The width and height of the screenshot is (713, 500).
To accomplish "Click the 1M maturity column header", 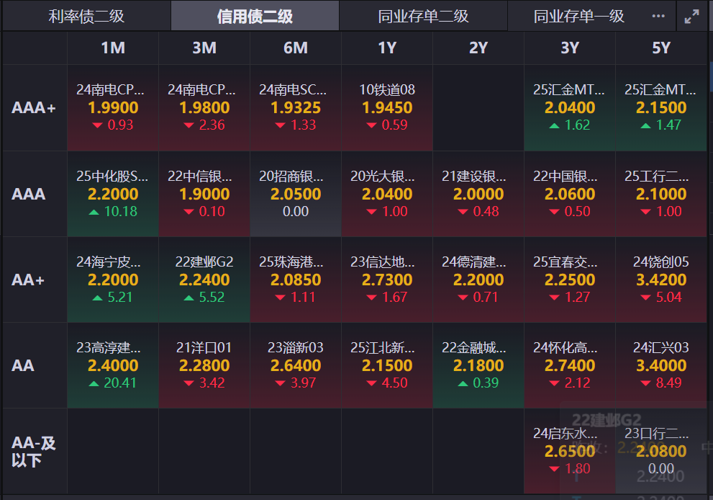I will tap(113, 48).
